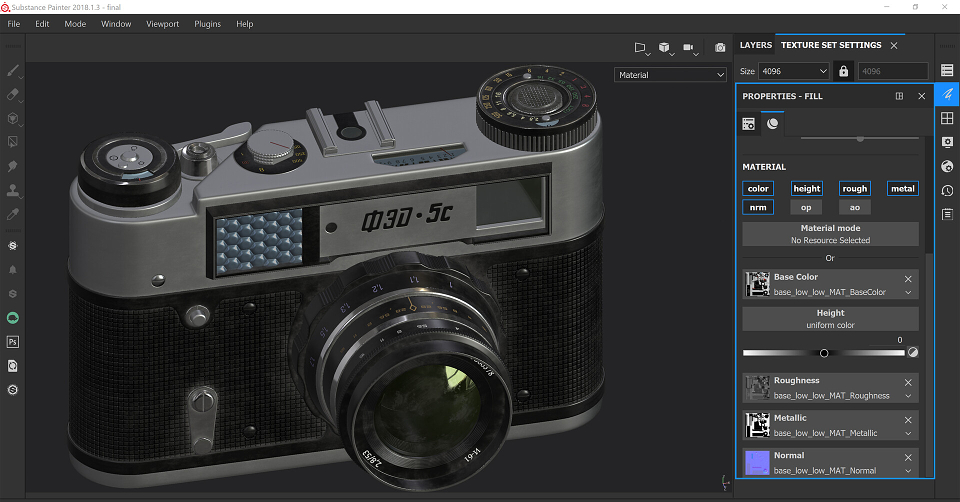Remove the Roughness resource

point(908,382)
